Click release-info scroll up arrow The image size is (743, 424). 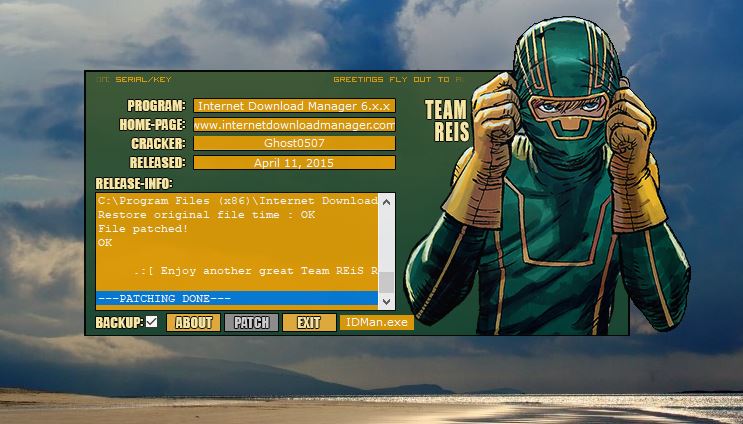(x=386, y=202)
